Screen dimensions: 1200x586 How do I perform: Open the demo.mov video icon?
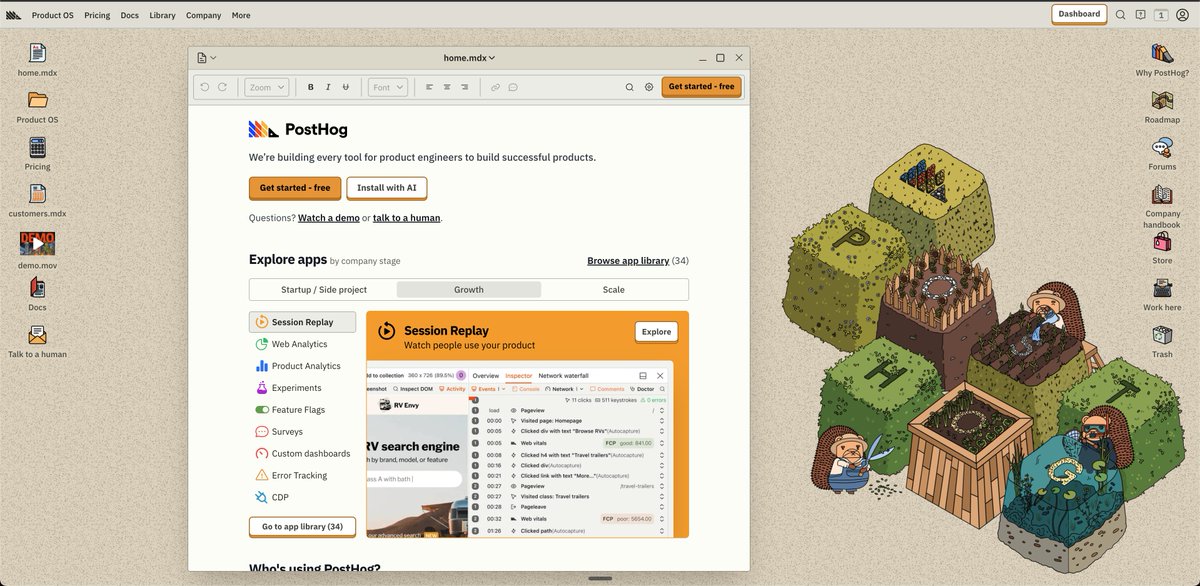pyautogui.click(x=38, y=243)
